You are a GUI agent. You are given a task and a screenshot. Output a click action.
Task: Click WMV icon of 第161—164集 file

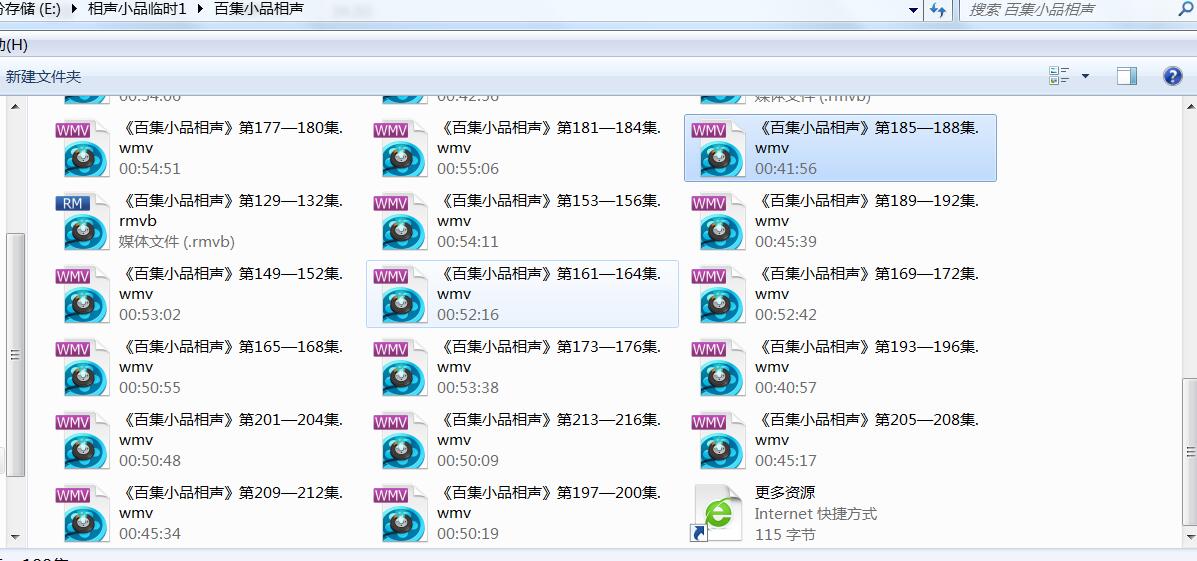(402, 295)
